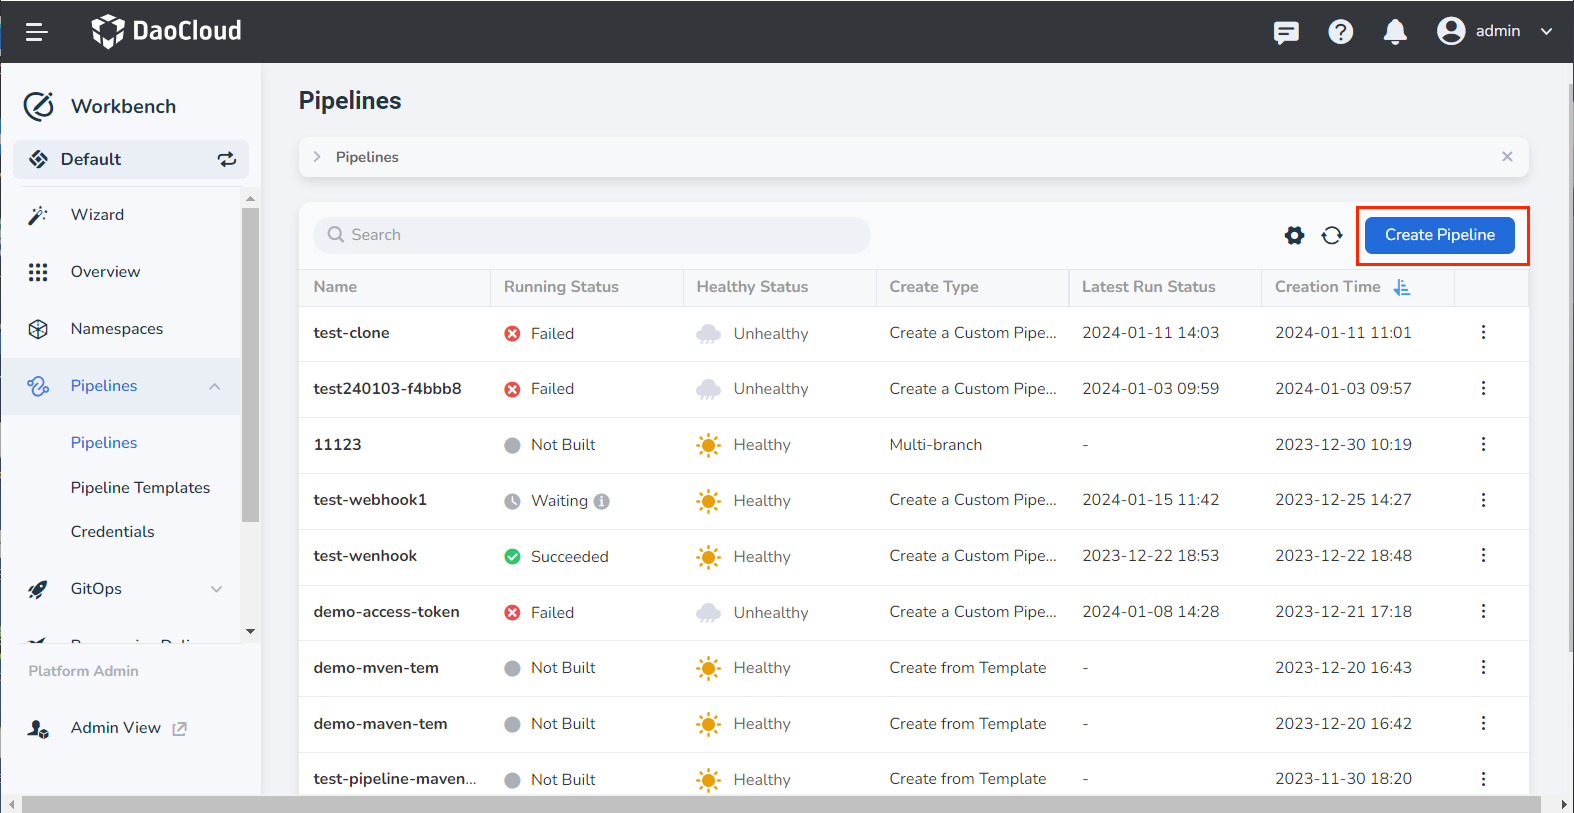This screenshot has height=813, width=1574.
Task: Switch workspace using the Default swap icon
Action: click(227, 159)
